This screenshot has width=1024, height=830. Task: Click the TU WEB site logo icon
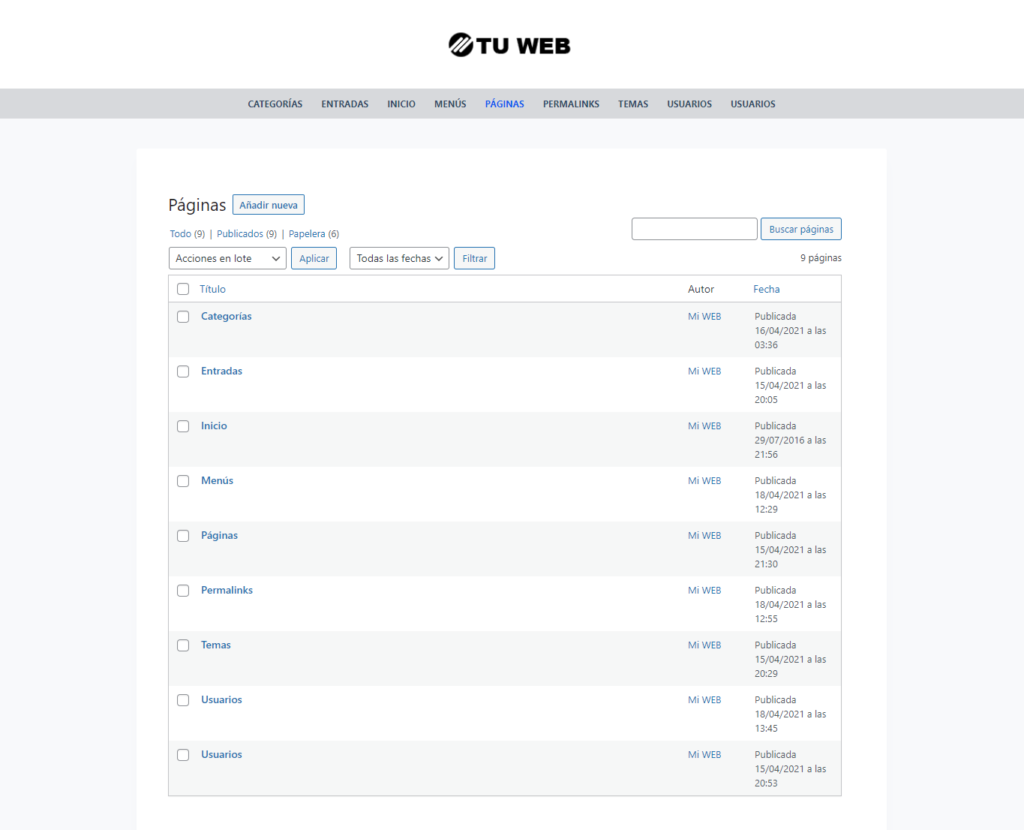459,44
